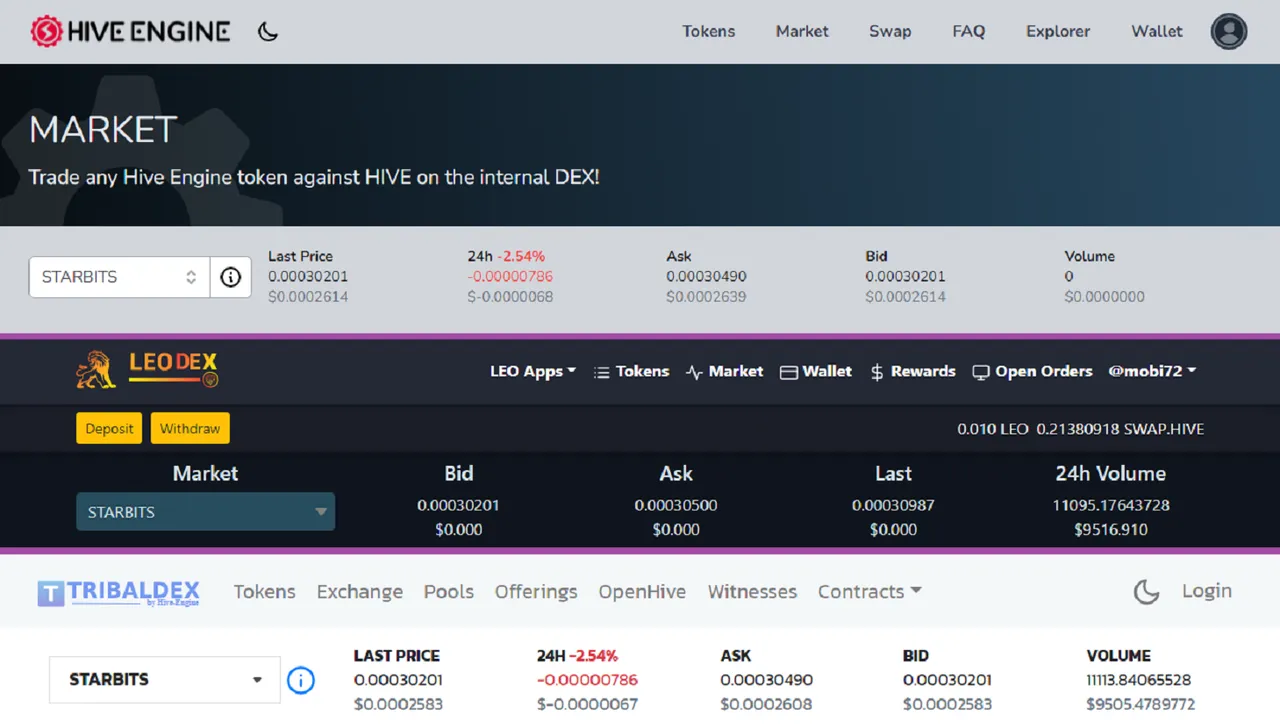Viewport: 1280px width, 728px height.
Task: Open the TribalDex Exchange page
Action: coord(360,592)
